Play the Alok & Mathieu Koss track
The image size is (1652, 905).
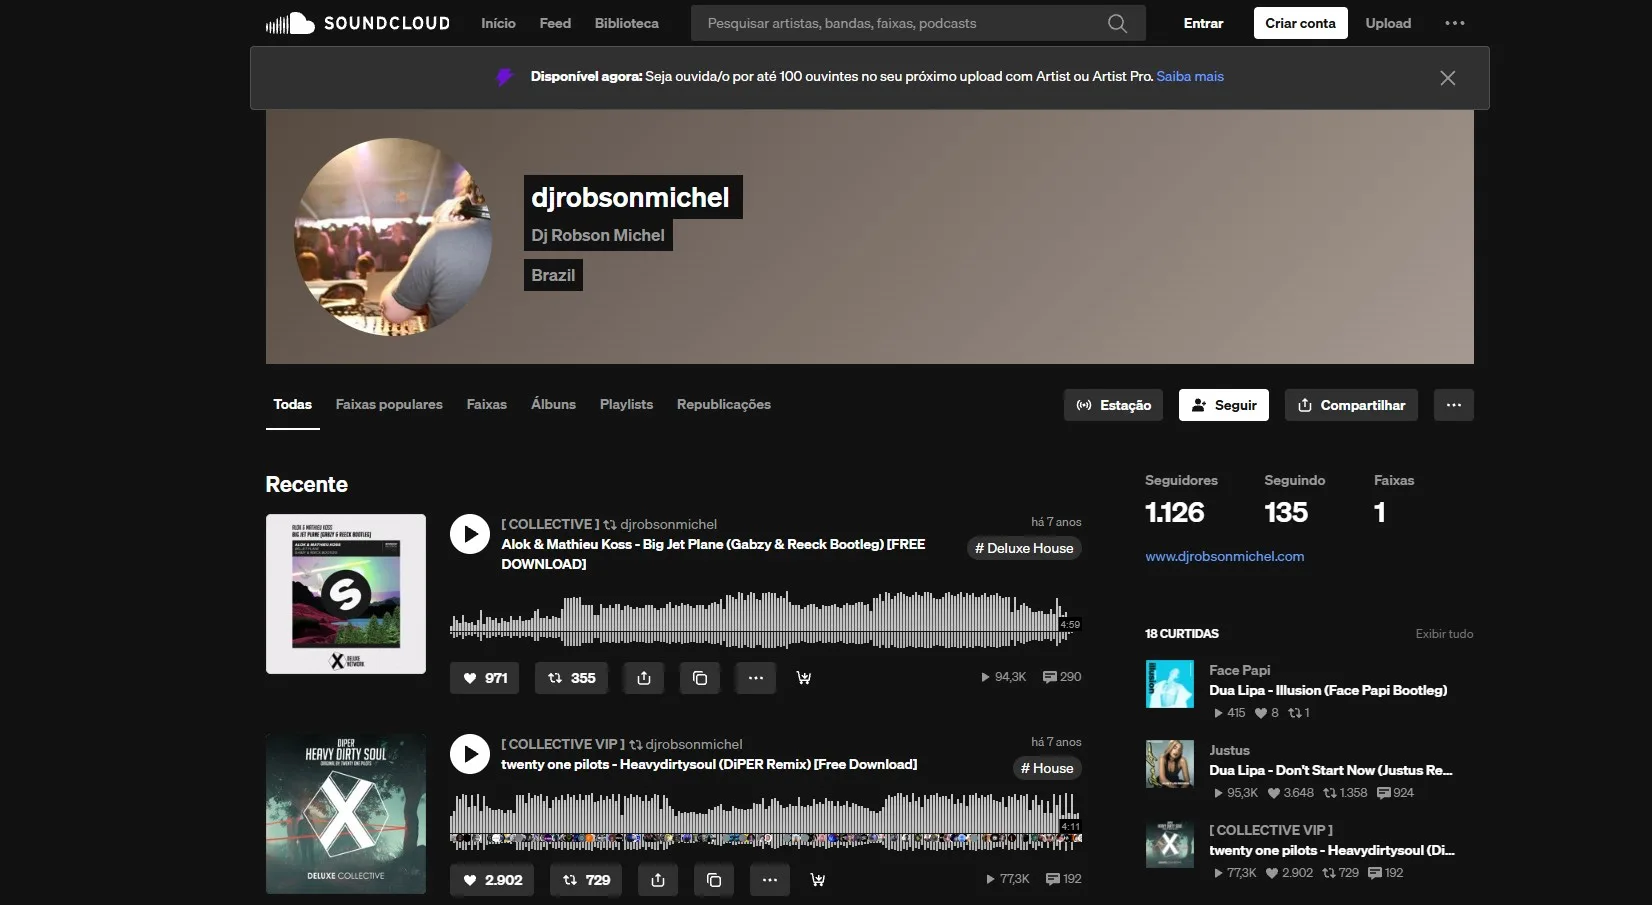[470, 534]
